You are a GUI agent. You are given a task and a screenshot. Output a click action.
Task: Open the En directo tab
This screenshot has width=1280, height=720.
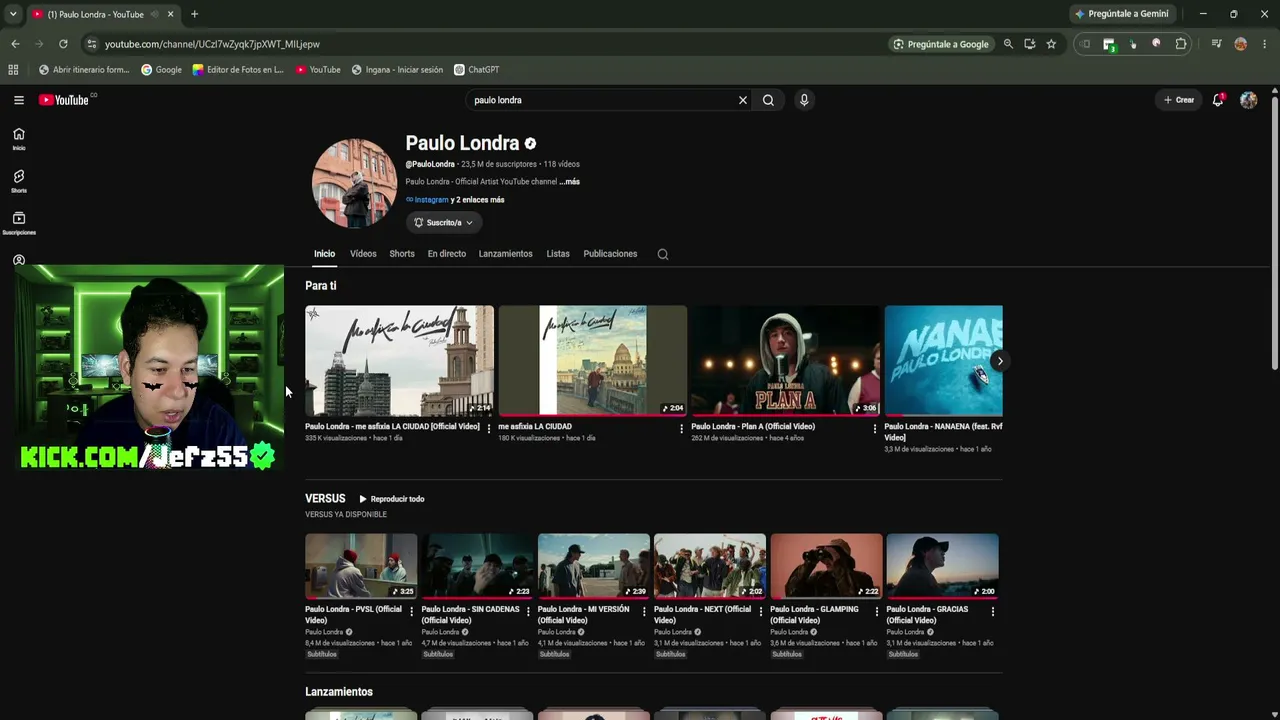click(447, 254)
